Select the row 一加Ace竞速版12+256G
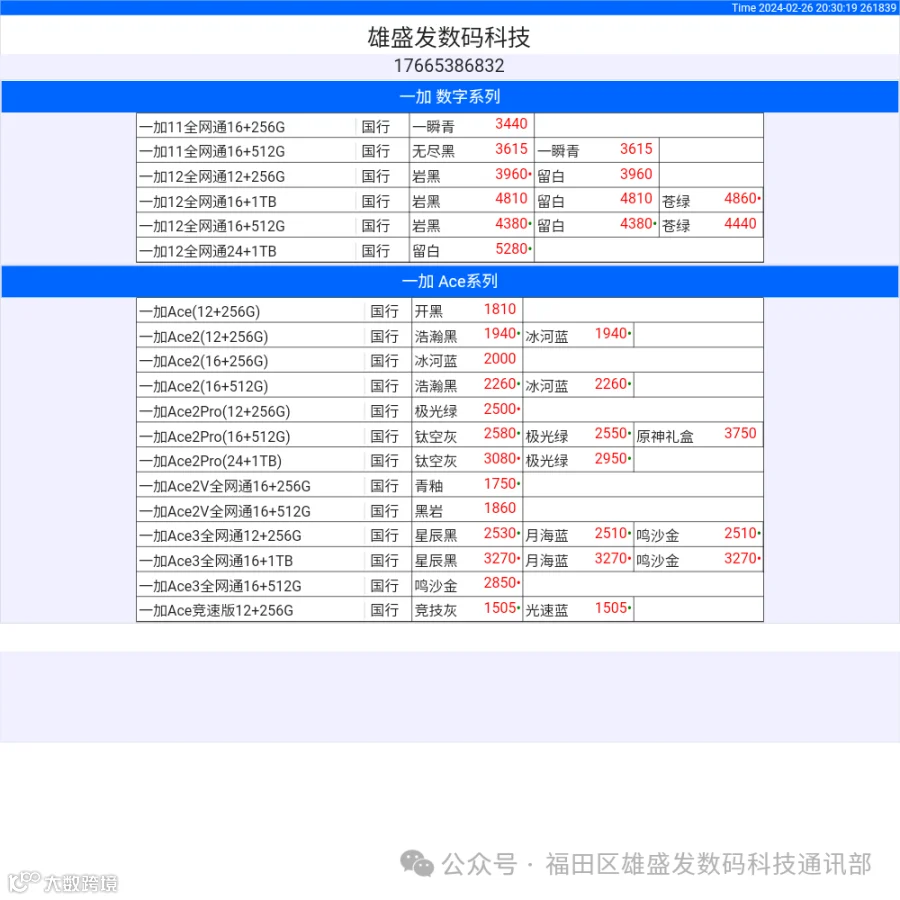Viewport: 900px width, 900px height. pos(450,610)
